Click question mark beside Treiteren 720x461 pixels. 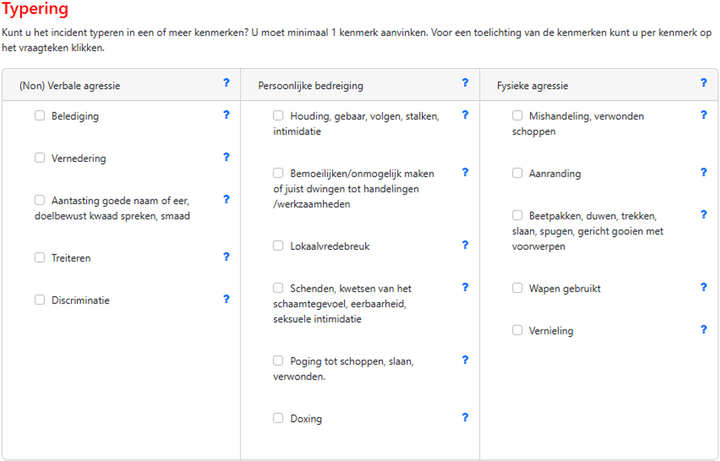pos(226,257)
